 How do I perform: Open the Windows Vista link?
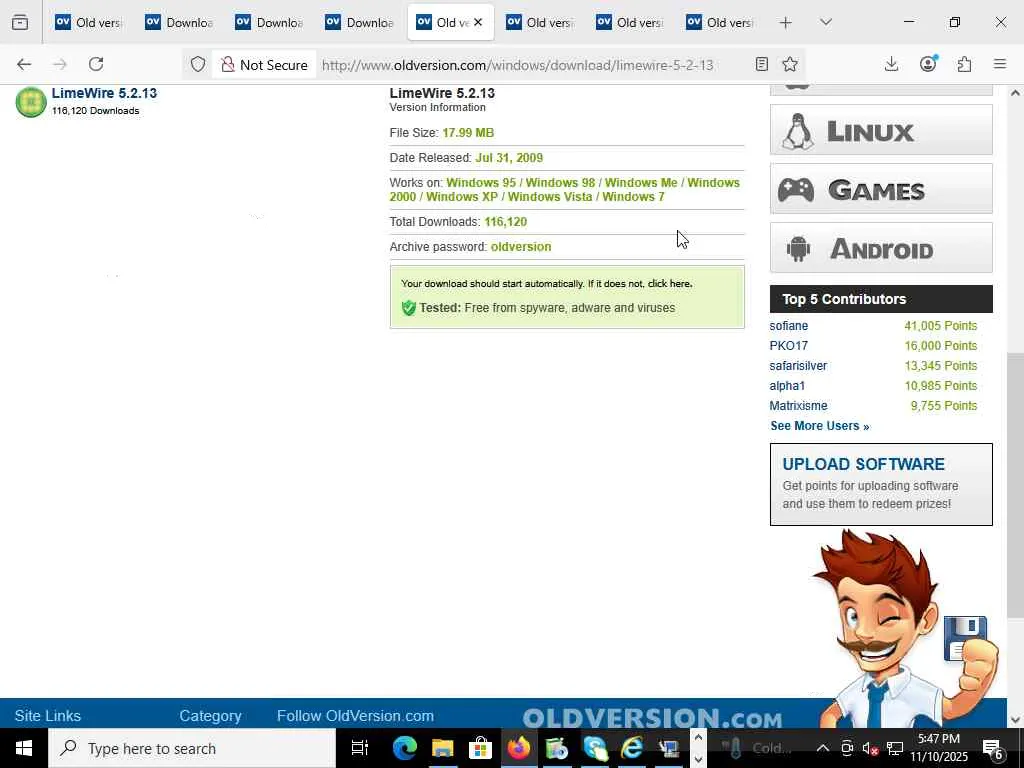click(550, 197)
